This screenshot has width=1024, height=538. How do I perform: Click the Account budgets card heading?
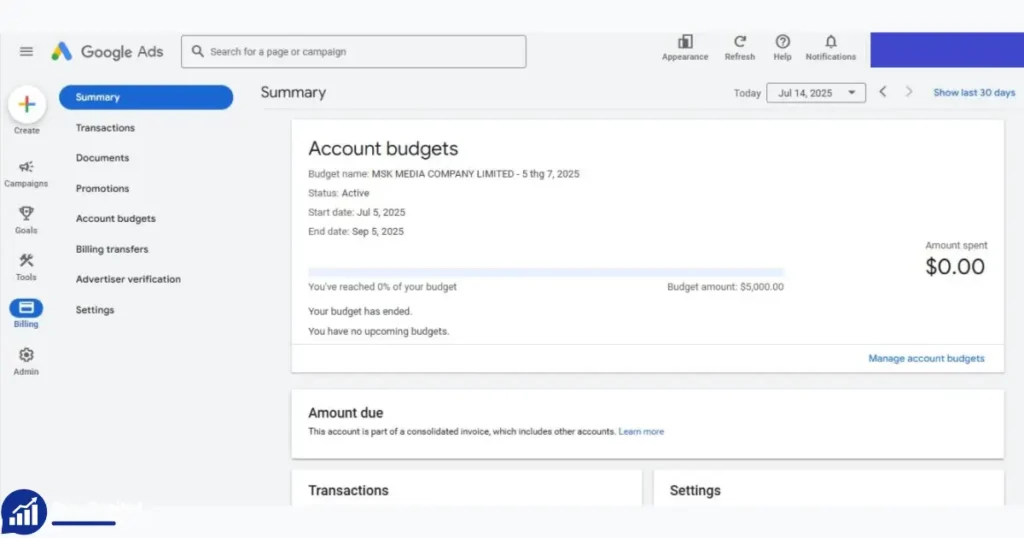(383, 149)
